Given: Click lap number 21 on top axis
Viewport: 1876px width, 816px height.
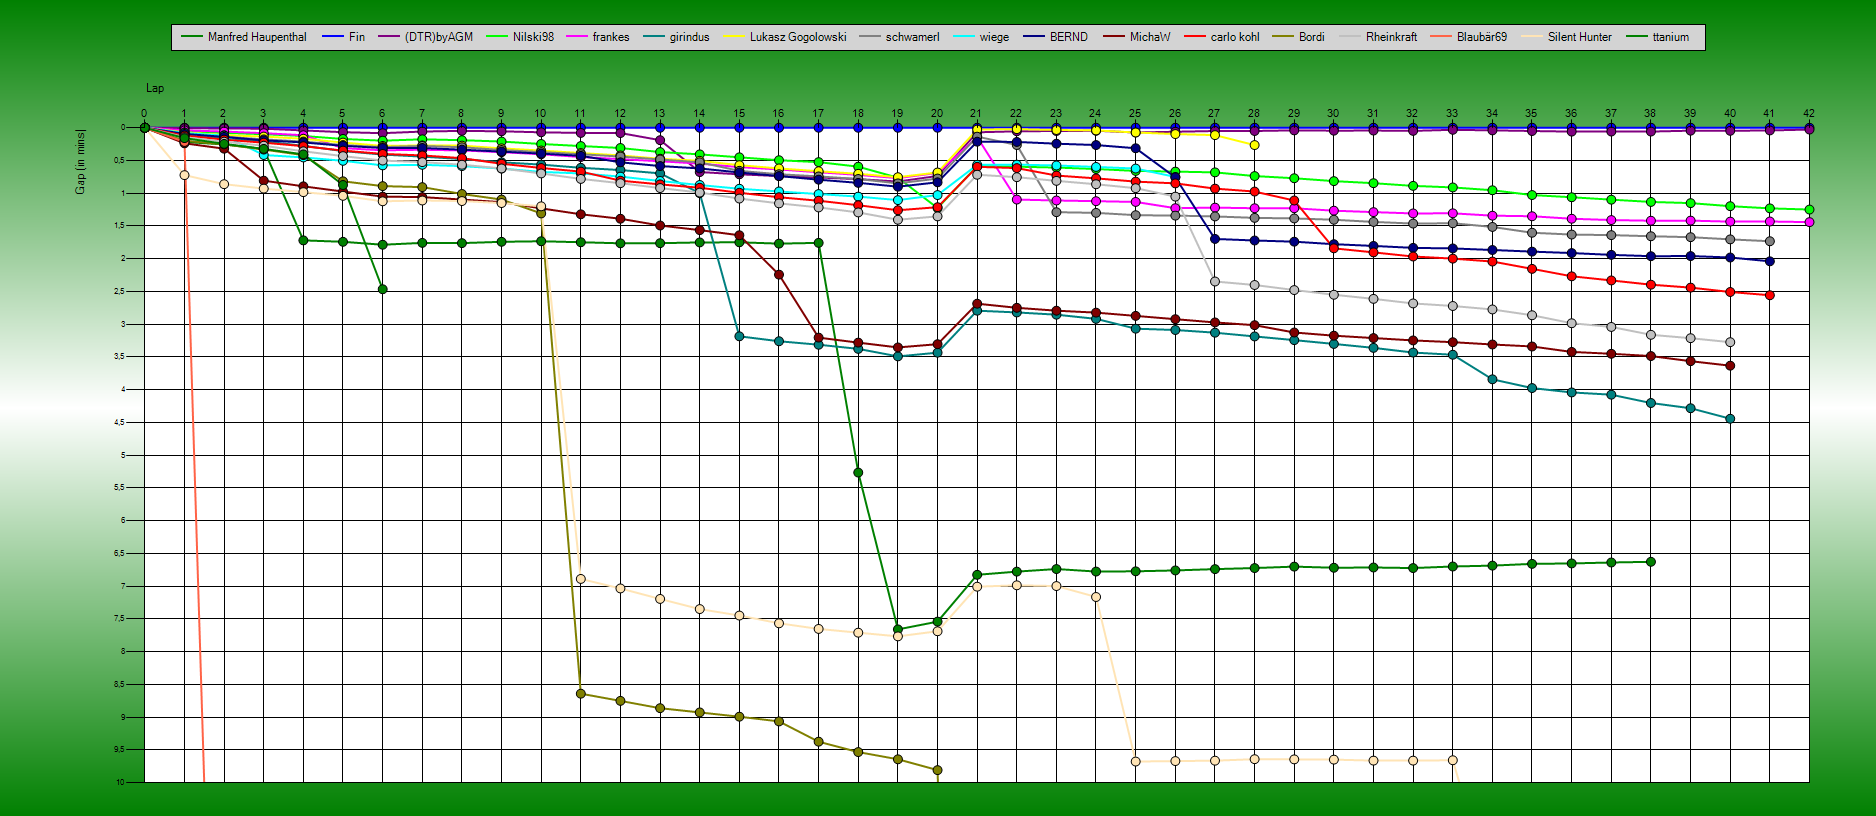Looking at the screenshot, I should [x=976, y=113].
